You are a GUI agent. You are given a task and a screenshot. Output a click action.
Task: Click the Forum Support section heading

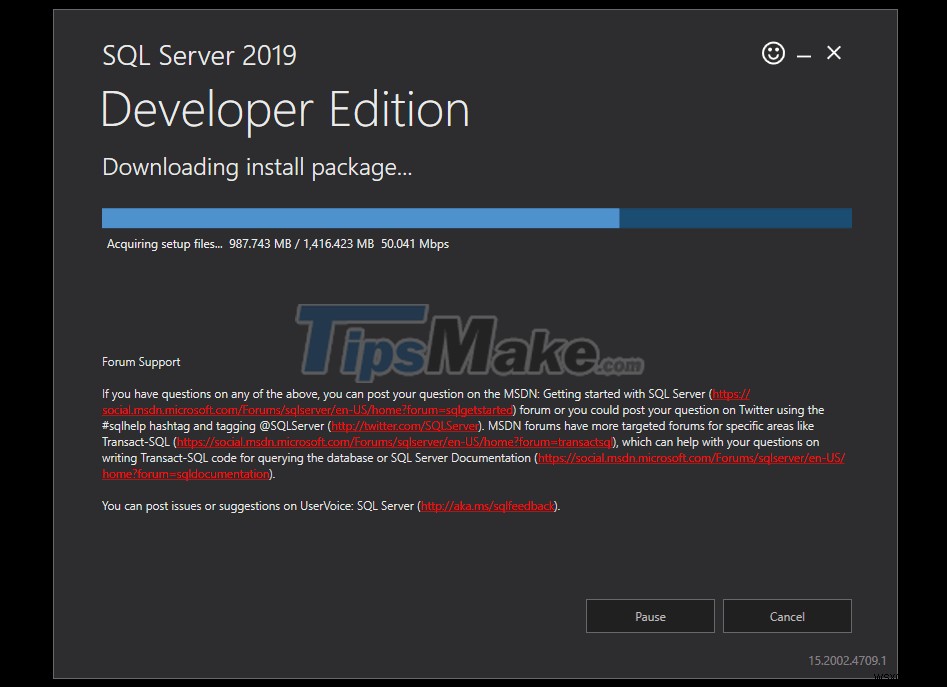pos(140,361)
